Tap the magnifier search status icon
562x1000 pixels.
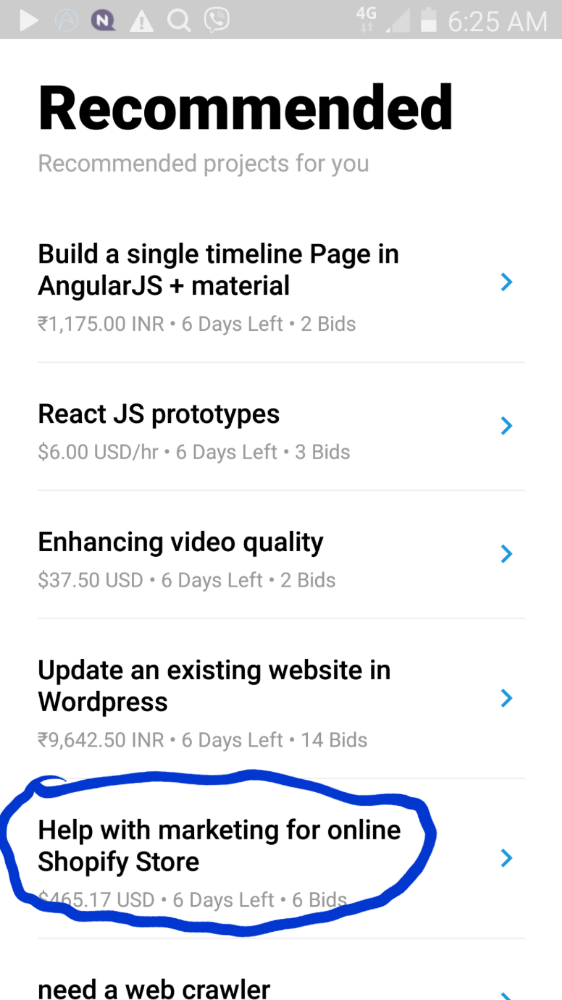coord(179,21)
